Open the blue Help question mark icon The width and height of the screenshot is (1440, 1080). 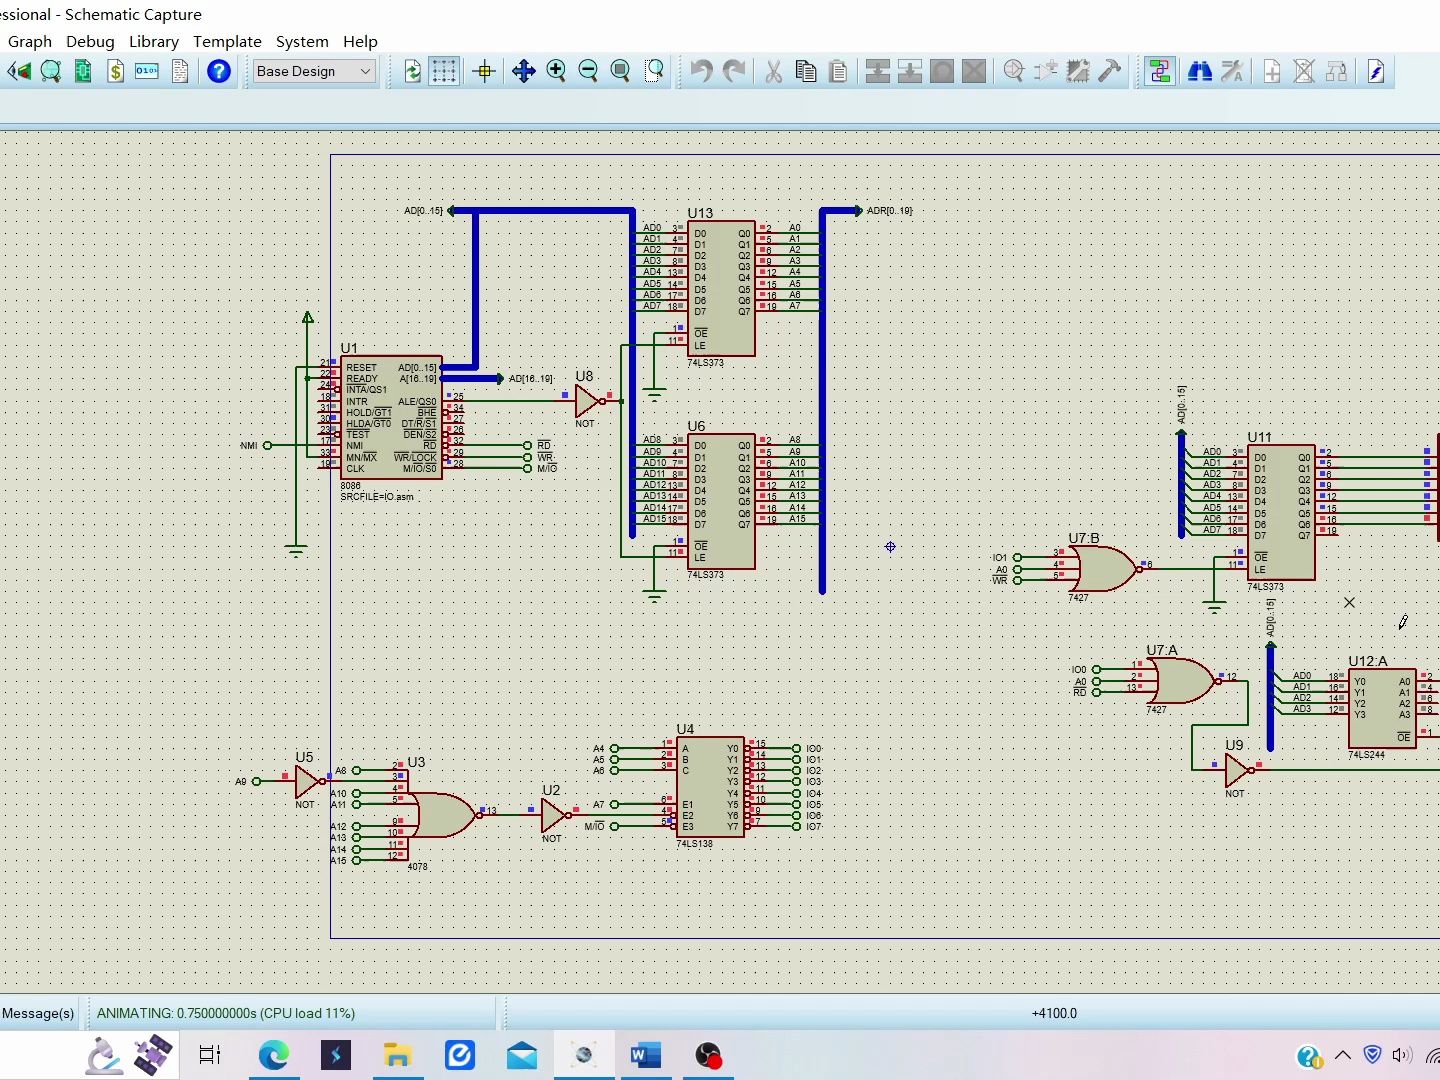click(218, 71)
